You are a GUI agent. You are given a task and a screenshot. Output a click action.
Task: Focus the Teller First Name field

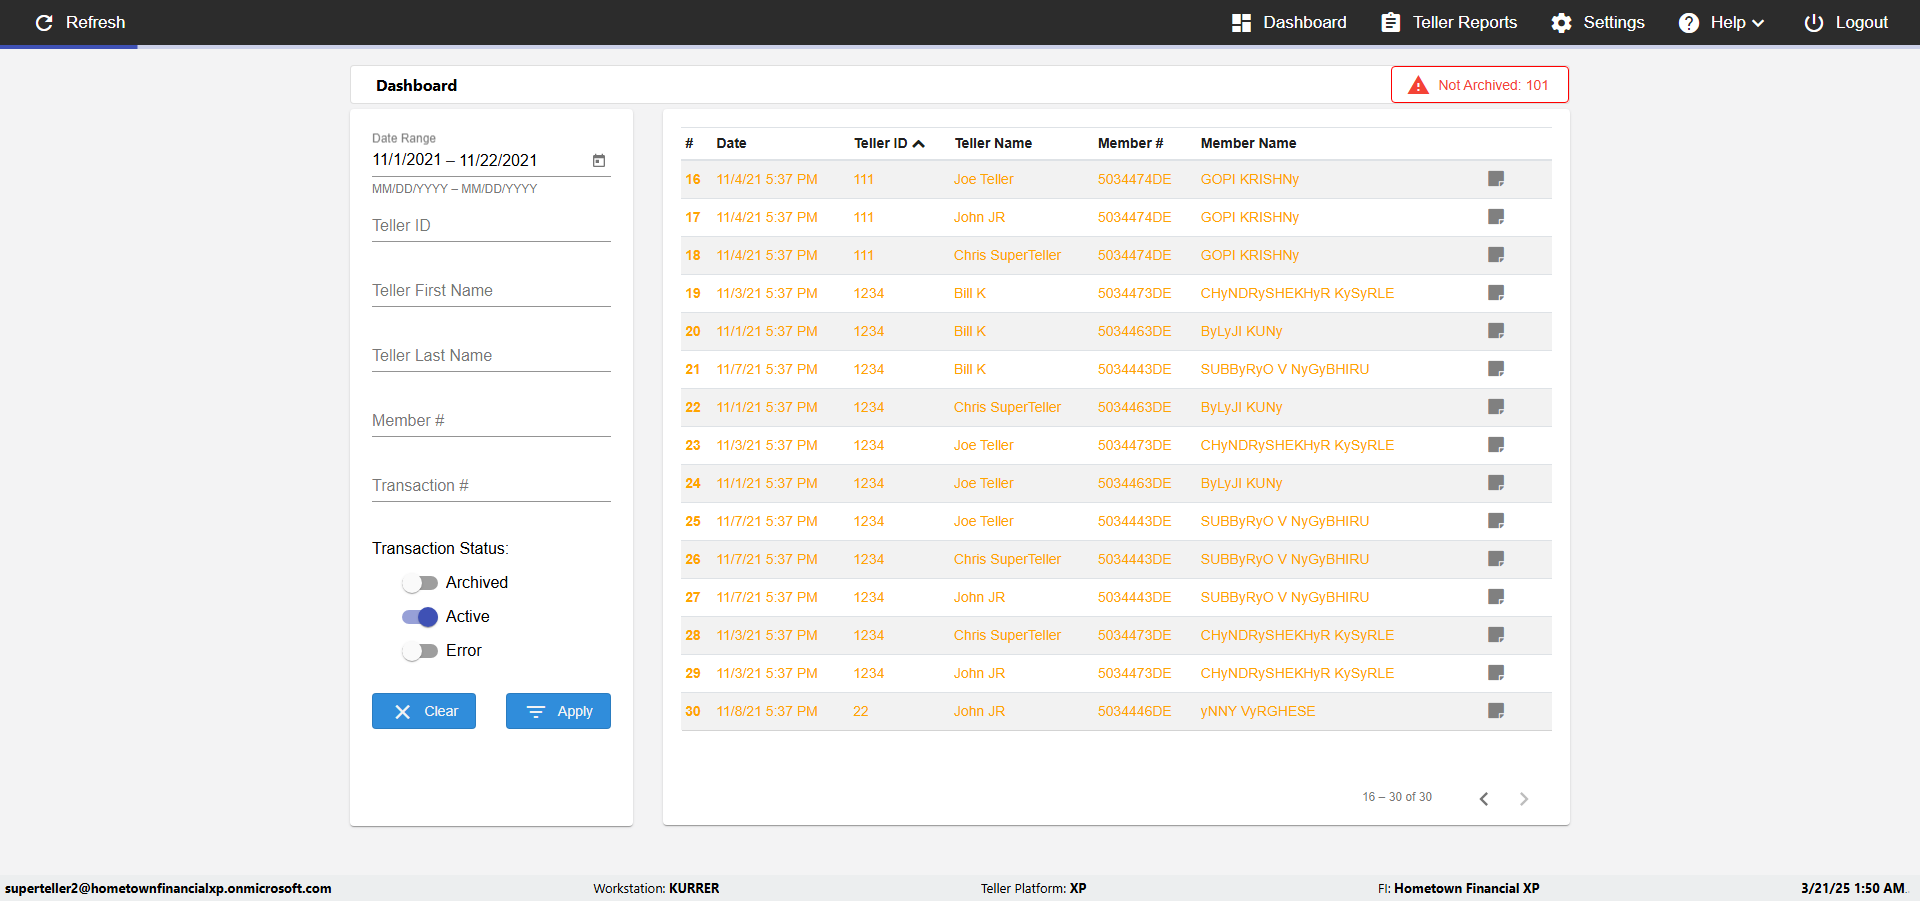point(491,291)
